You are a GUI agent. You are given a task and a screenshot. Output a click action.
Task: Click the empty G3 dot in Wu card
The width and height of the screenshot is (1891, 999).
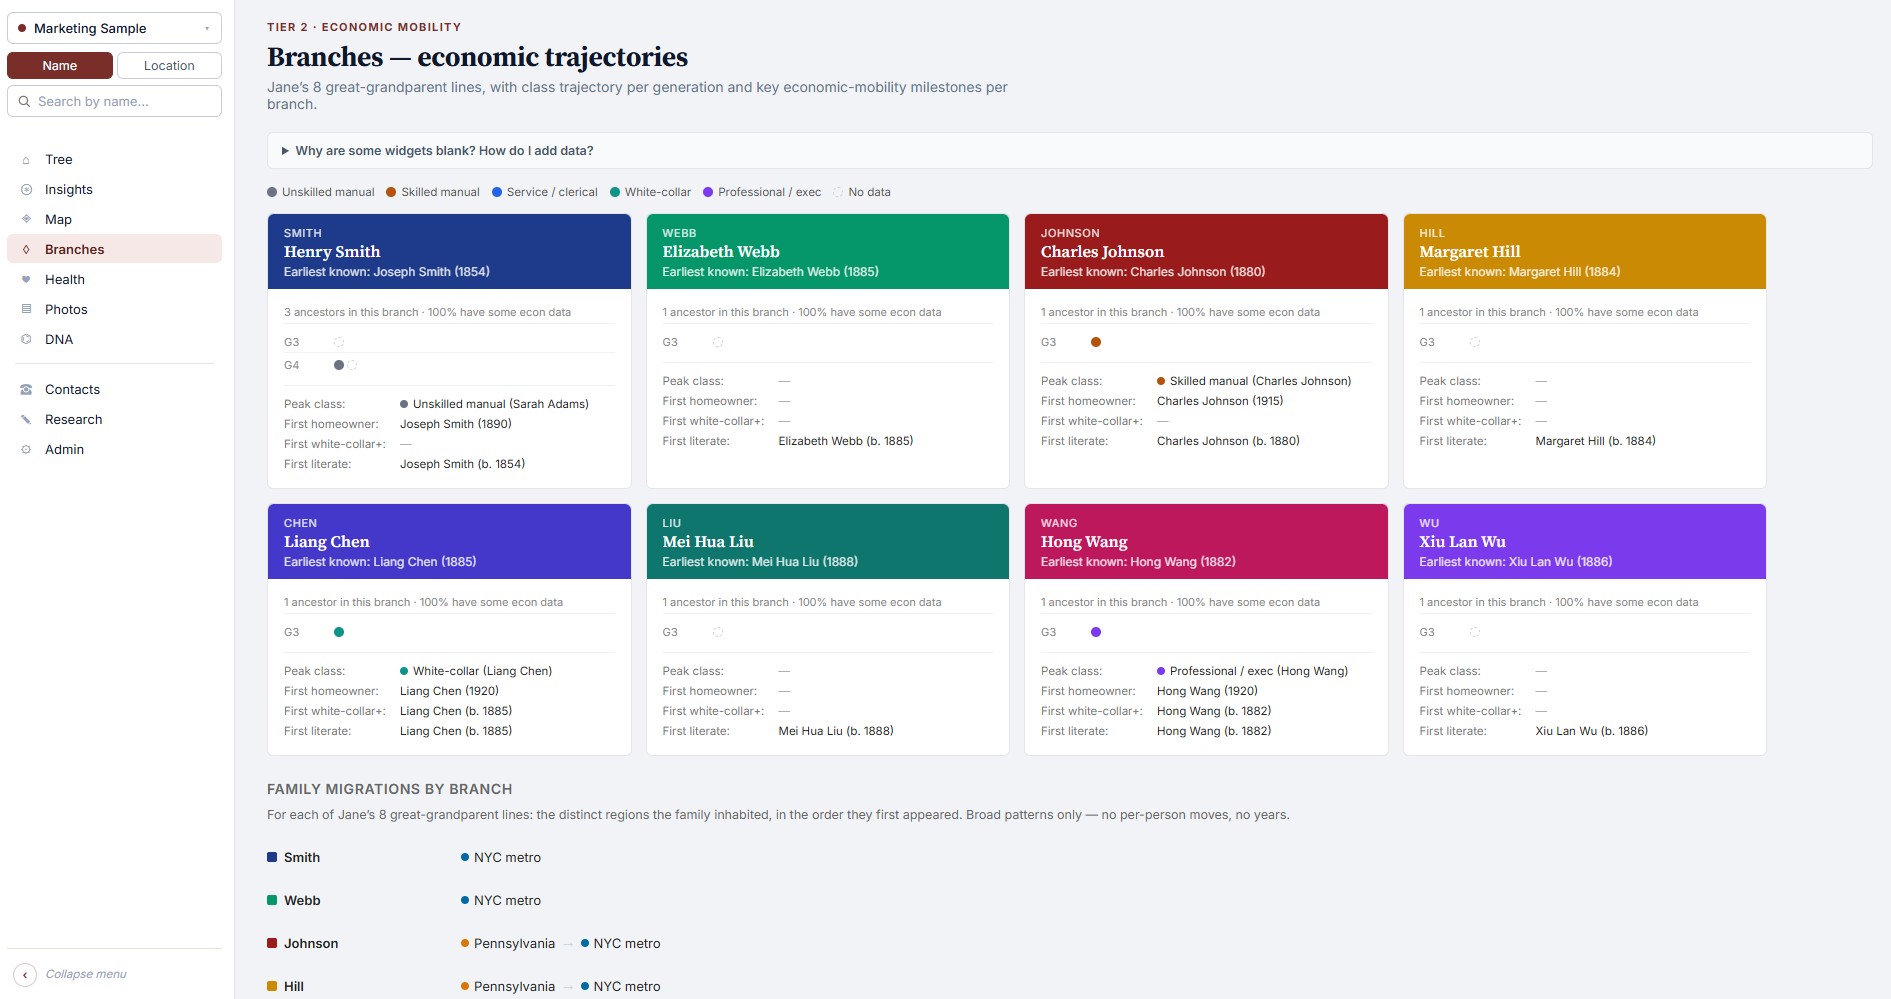1475,632
